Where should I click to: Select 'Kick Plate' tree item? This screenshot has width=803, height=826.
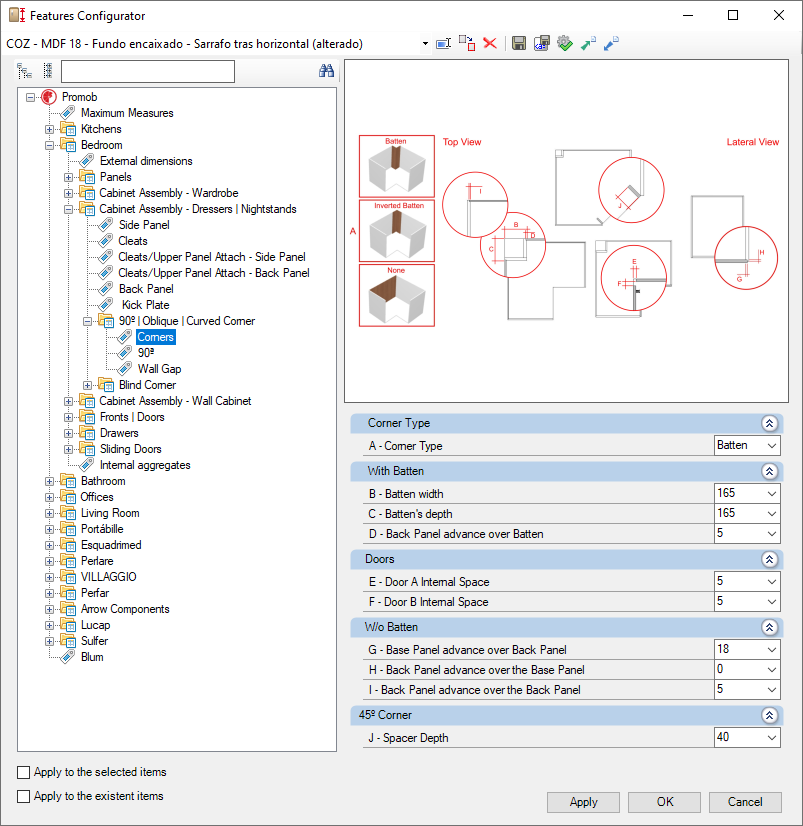coord(145,305)
